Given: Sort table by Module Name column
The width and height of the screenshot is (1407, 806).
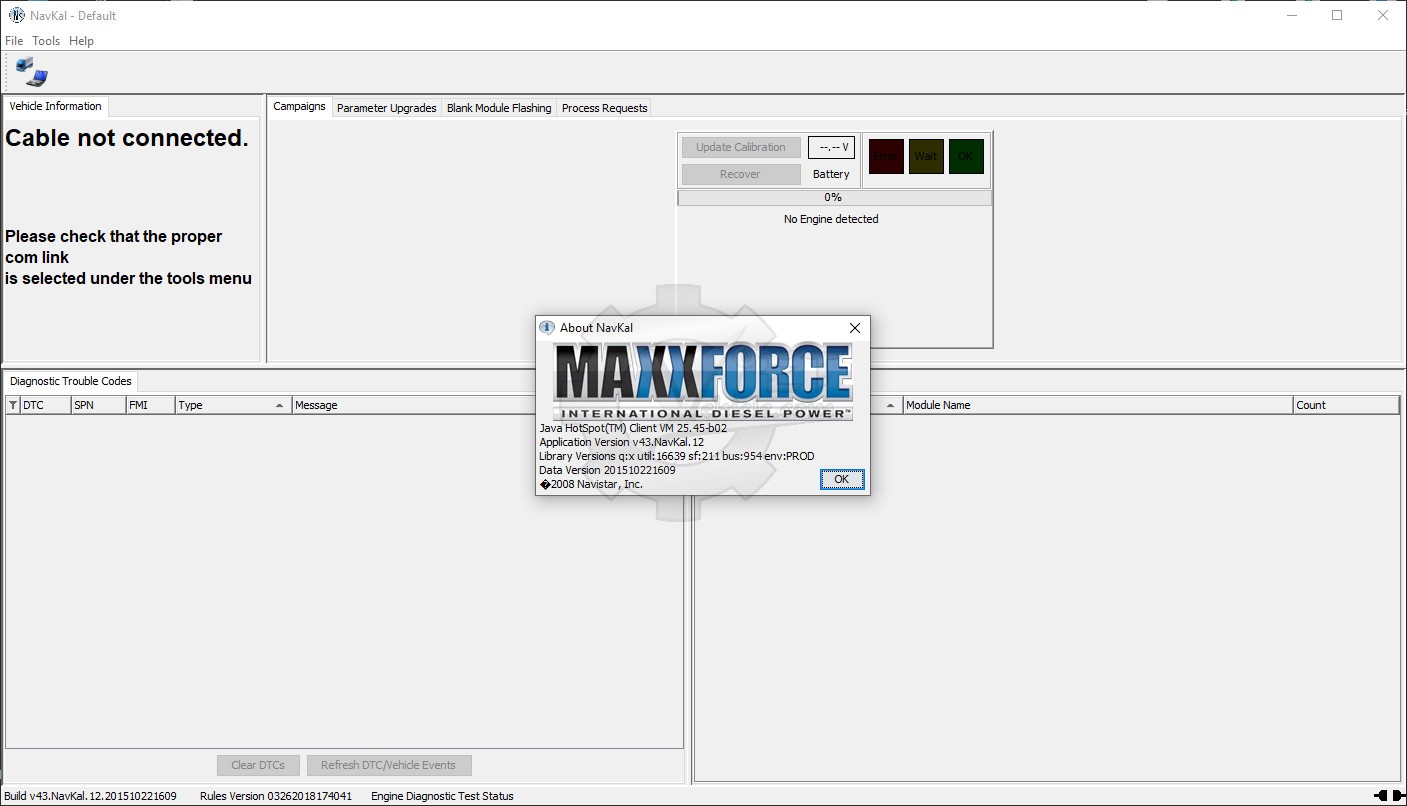Looking at the screenshot, I should click(x=1097, y=405).
